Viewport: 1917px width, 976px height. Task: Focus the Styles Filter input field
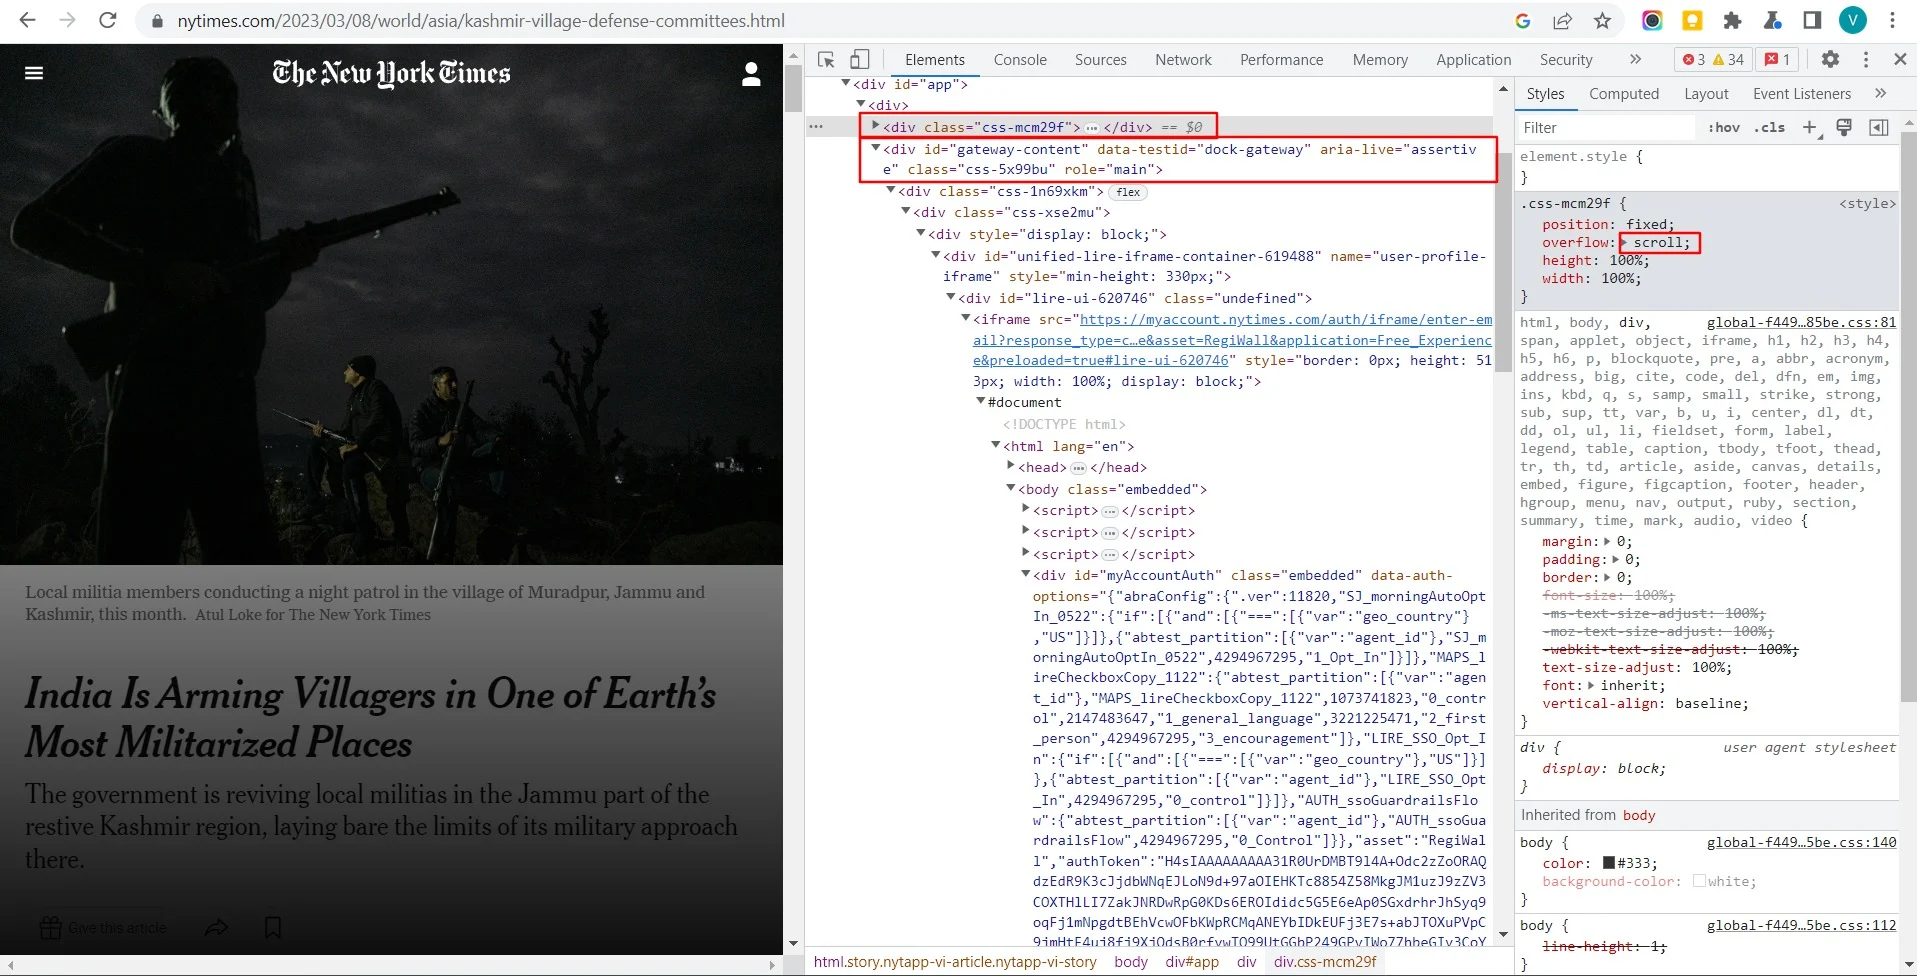tap(1605, 128)
